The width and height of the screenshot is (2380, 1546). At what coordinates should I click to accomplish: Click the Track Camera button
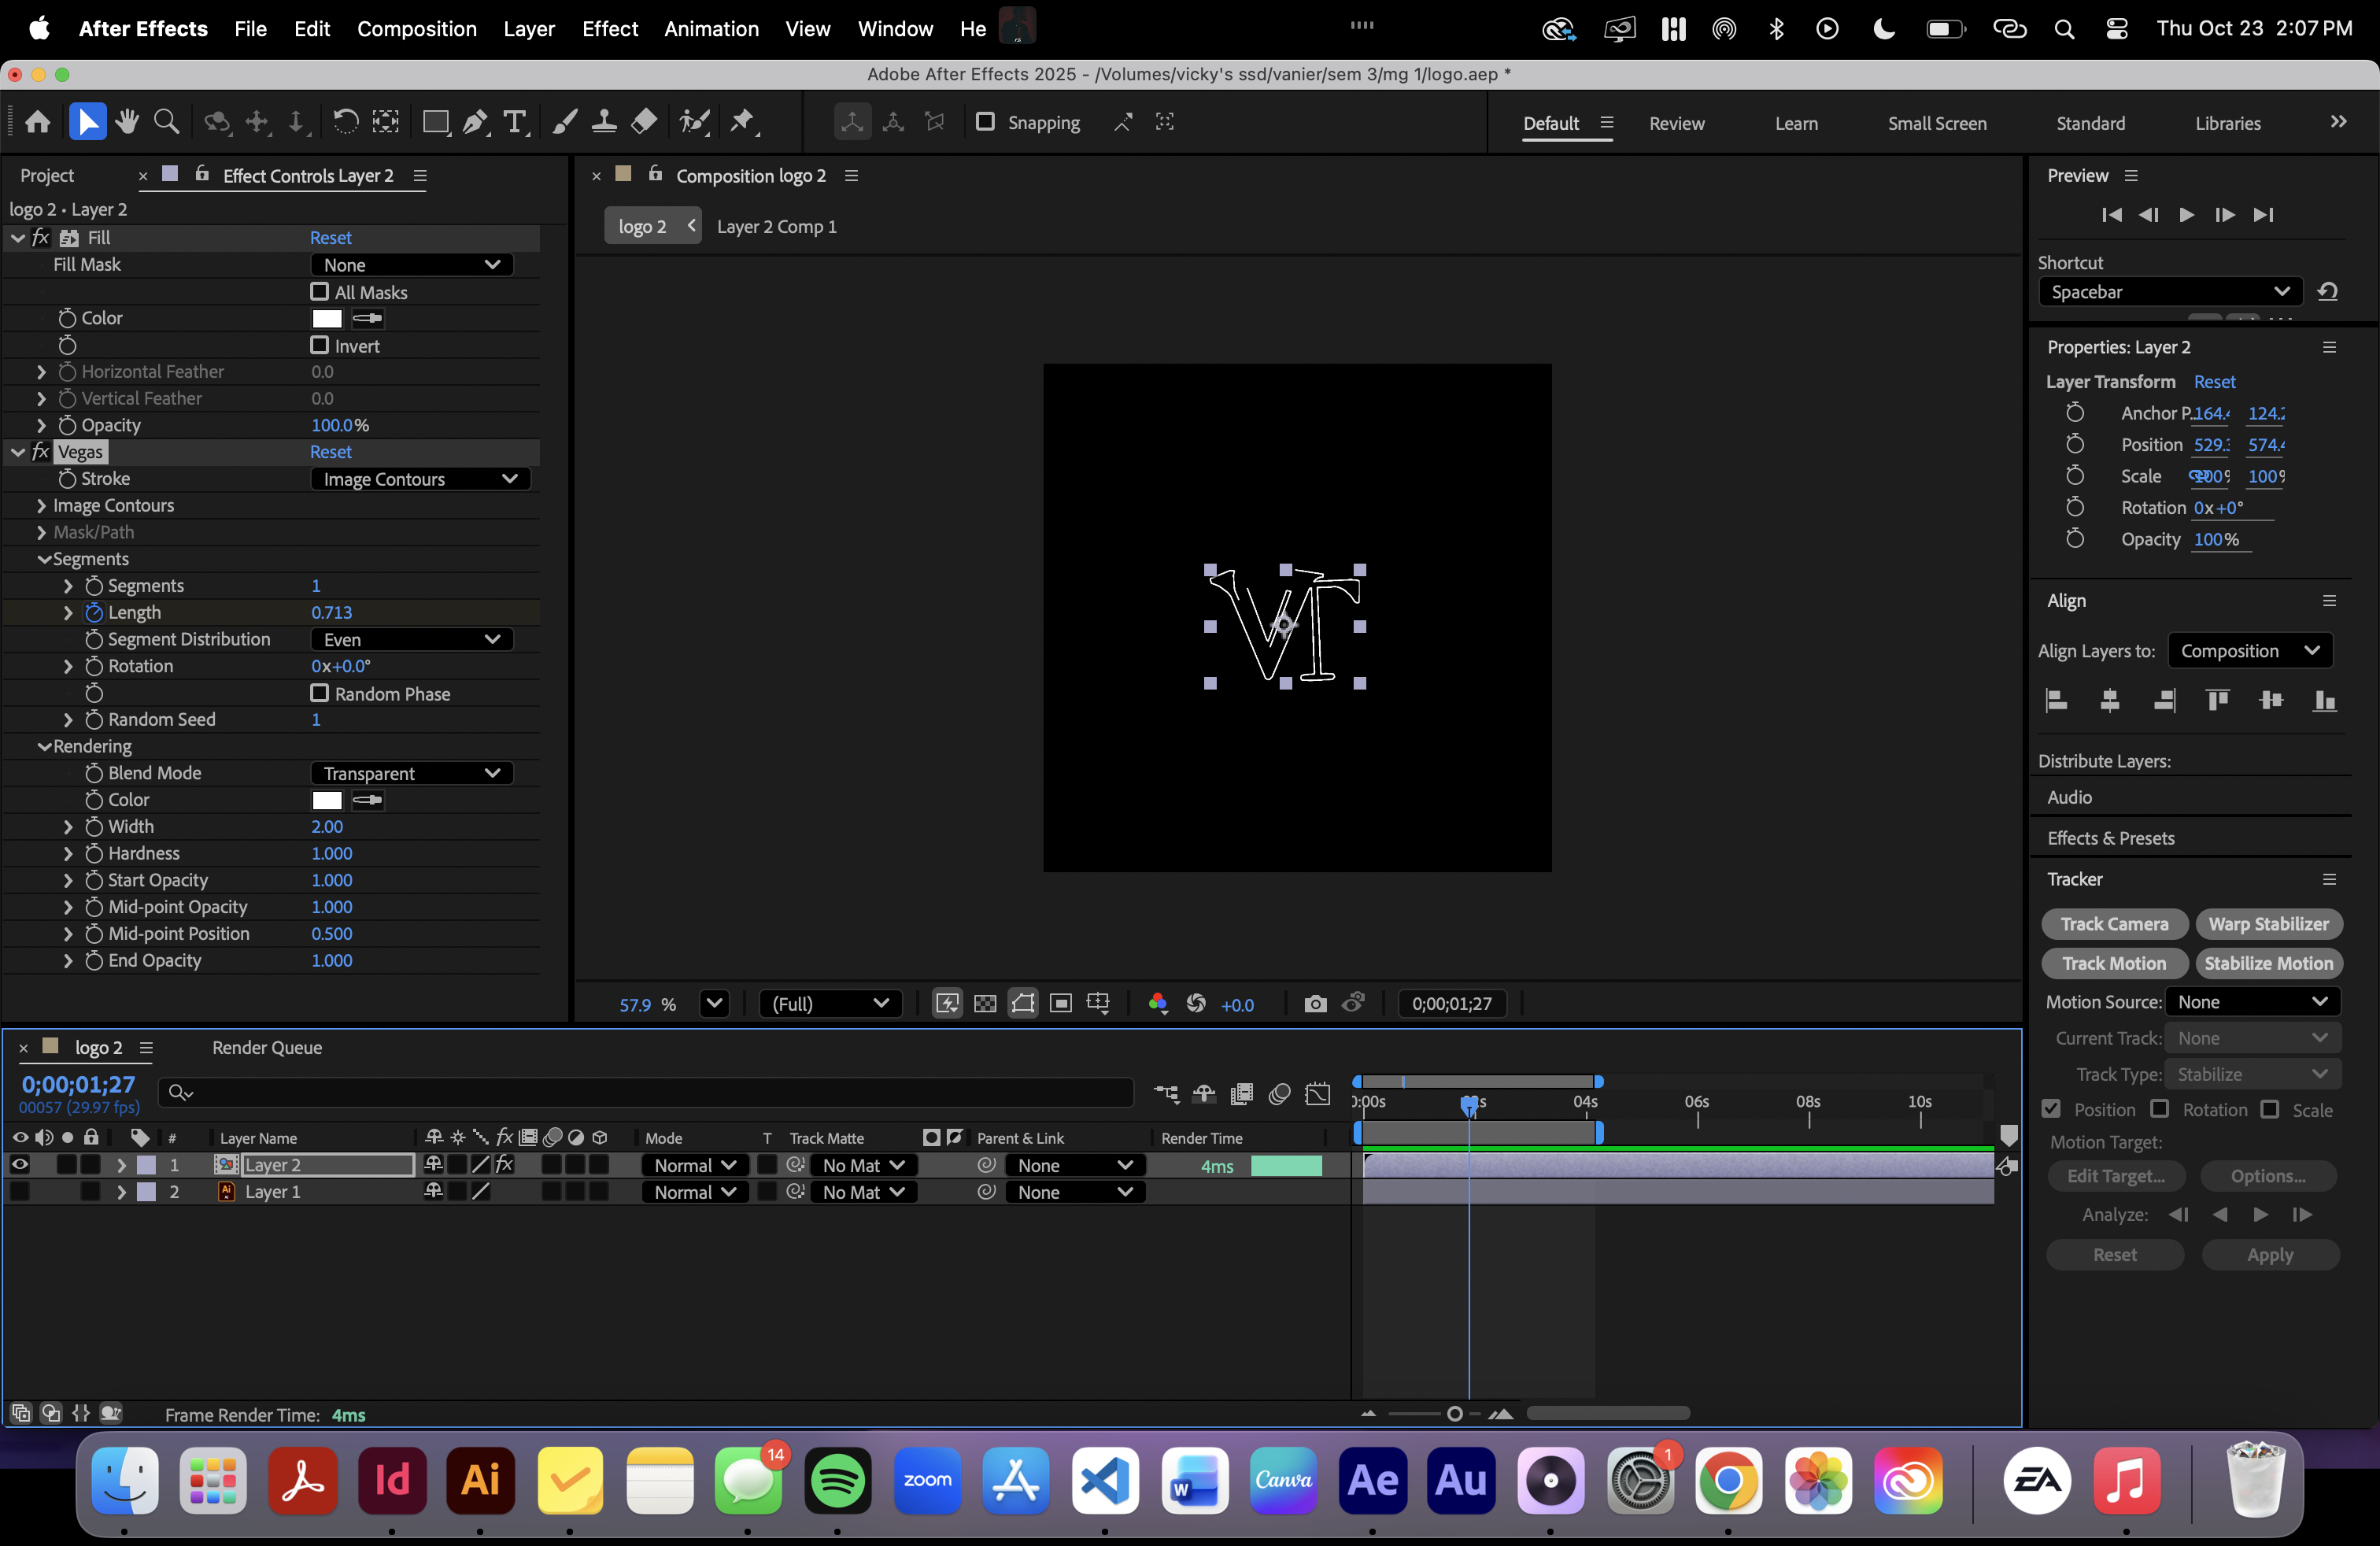pyautogui.click(x=2114, y=924)
